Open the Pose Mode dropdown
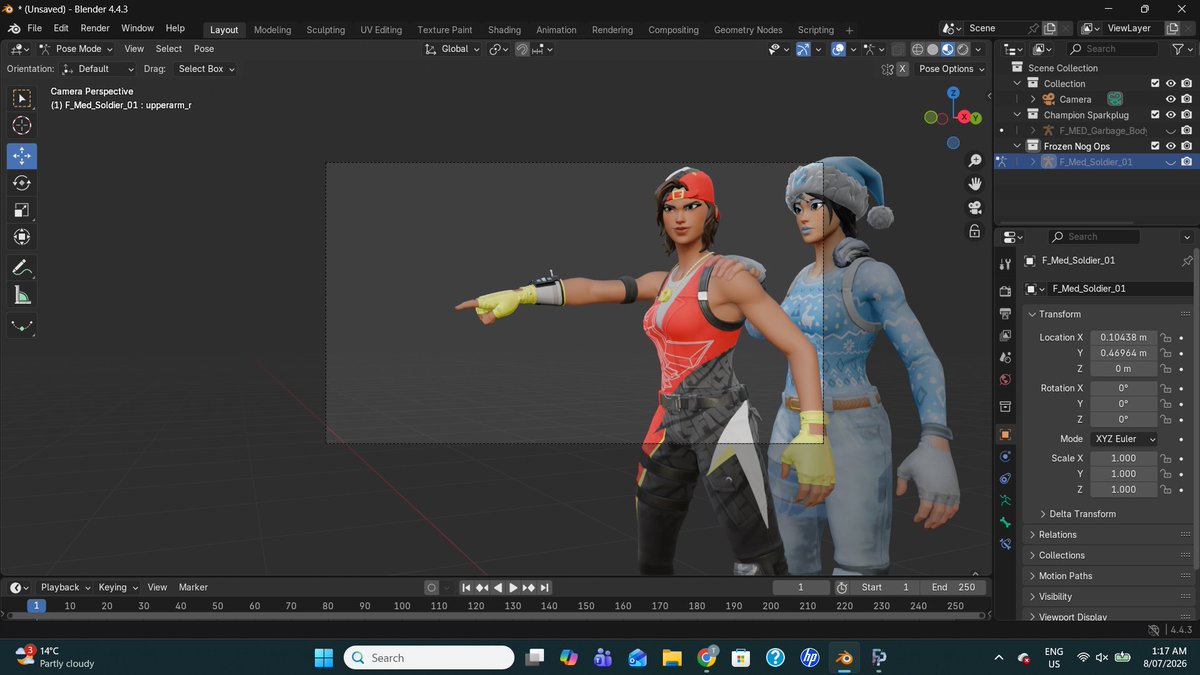 75,48
